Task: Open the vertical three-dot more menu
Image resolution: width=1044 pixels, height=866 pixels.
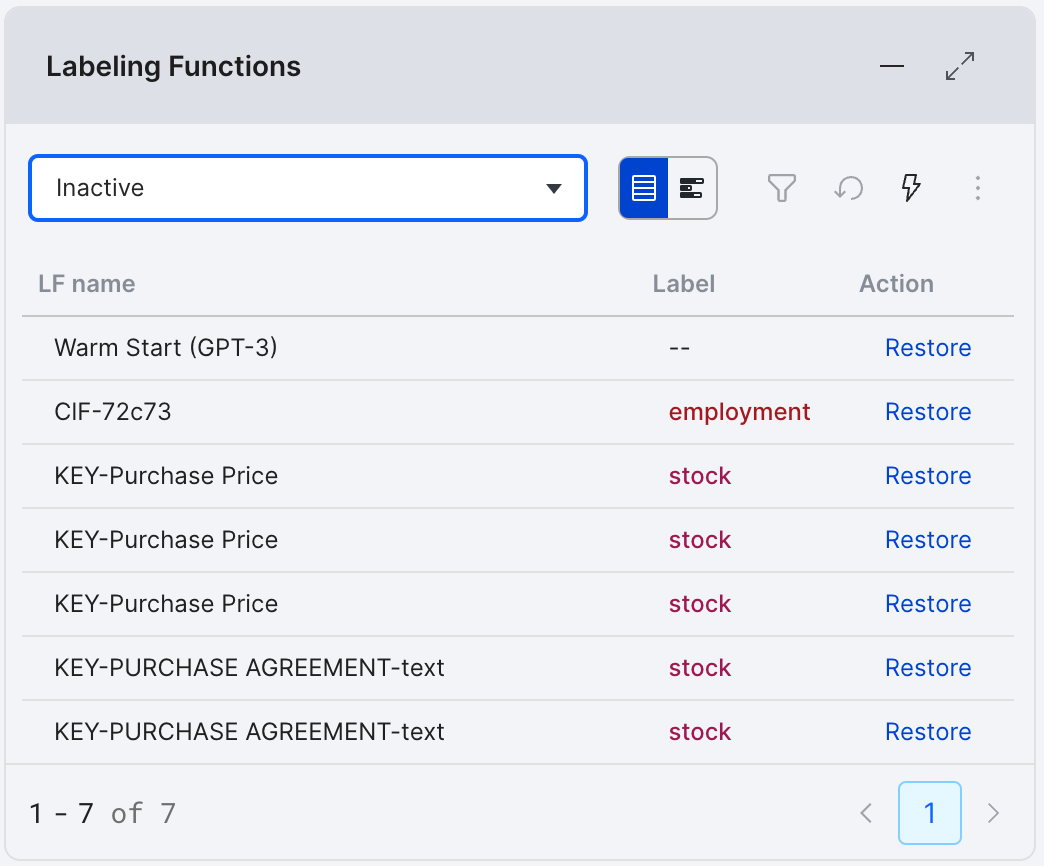Action: click(x=977, y=188)
